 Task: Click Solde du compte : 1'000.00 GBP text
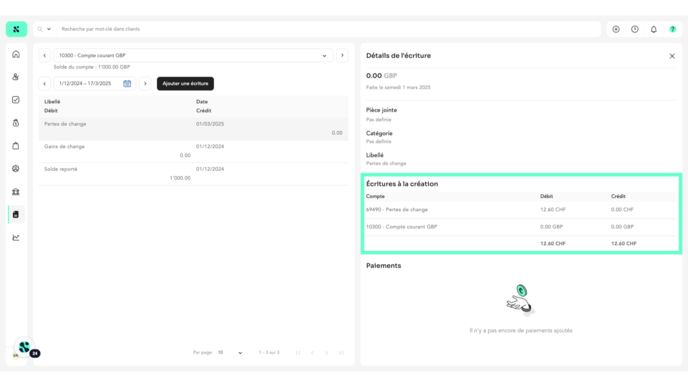92,67
